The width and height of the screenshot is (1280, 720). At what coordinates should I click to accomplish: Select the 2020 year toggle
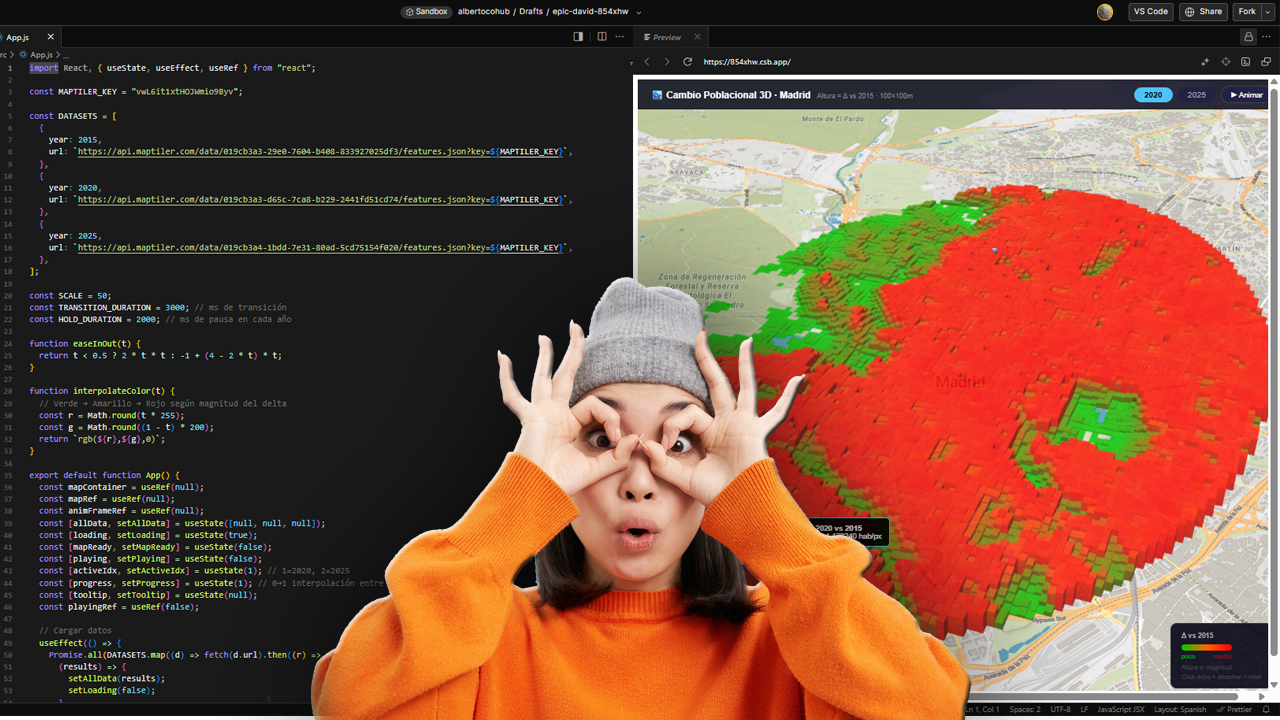[1153, 95]
